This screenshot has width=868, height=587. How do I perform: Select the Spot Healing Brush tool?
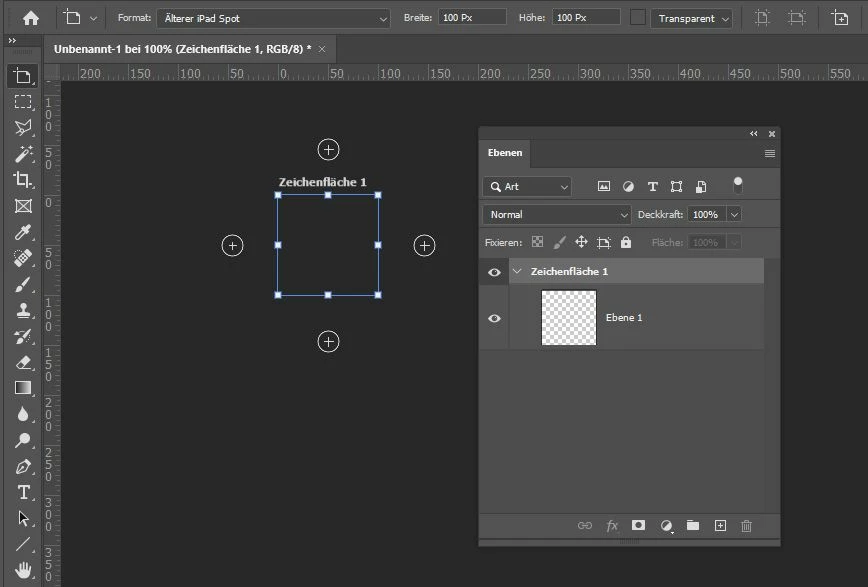[x=23, y=258]
